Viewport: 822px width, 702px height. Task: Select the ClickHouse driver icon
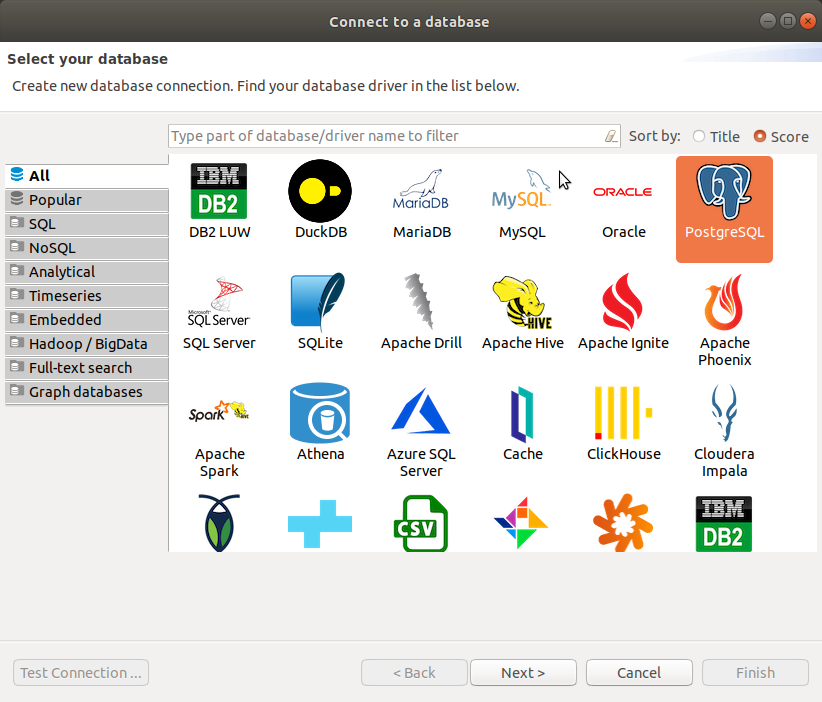click(x=623, y=413)
